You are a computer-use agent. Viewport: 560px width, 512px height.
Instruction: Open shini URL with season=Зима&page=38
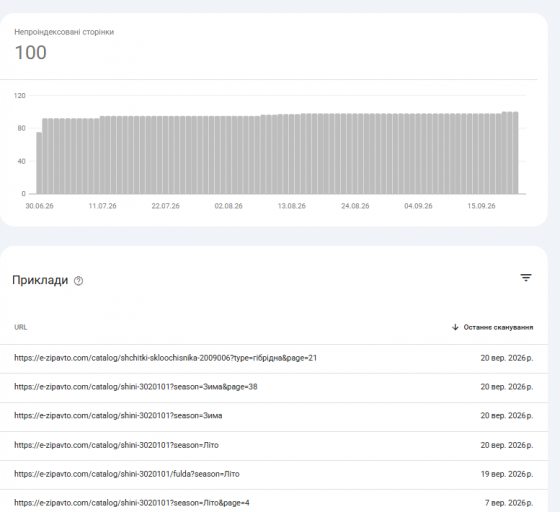pyautogui.click(x=136, y=387)
